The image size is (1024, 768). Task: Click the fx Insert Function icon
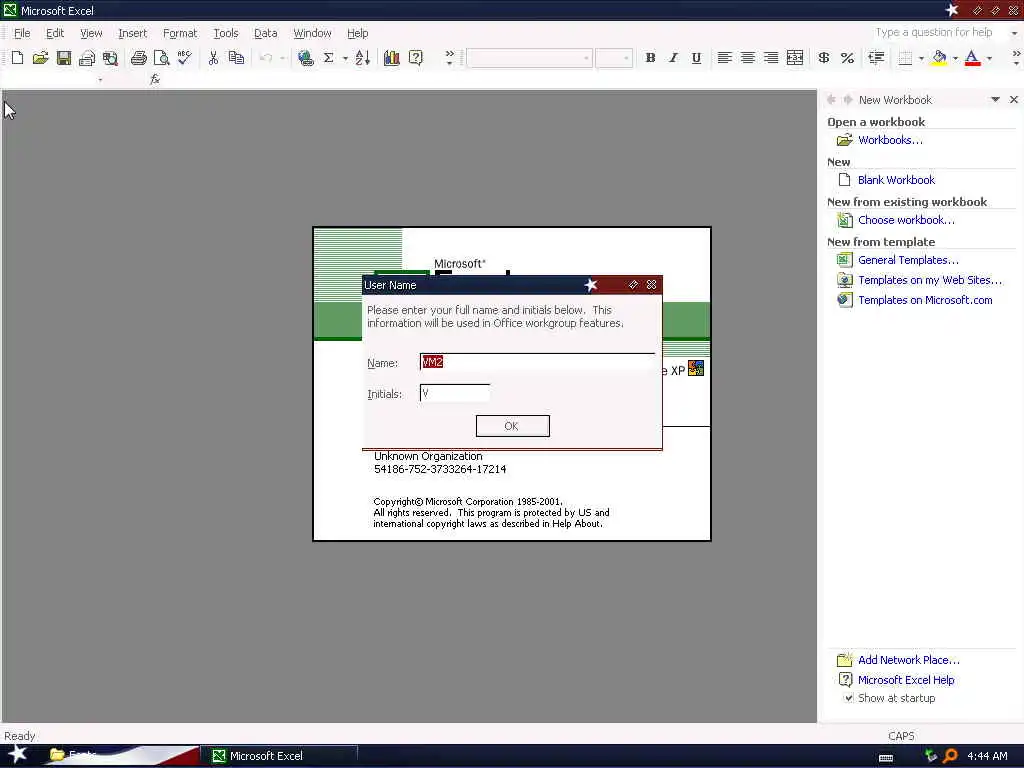point(155,79)
